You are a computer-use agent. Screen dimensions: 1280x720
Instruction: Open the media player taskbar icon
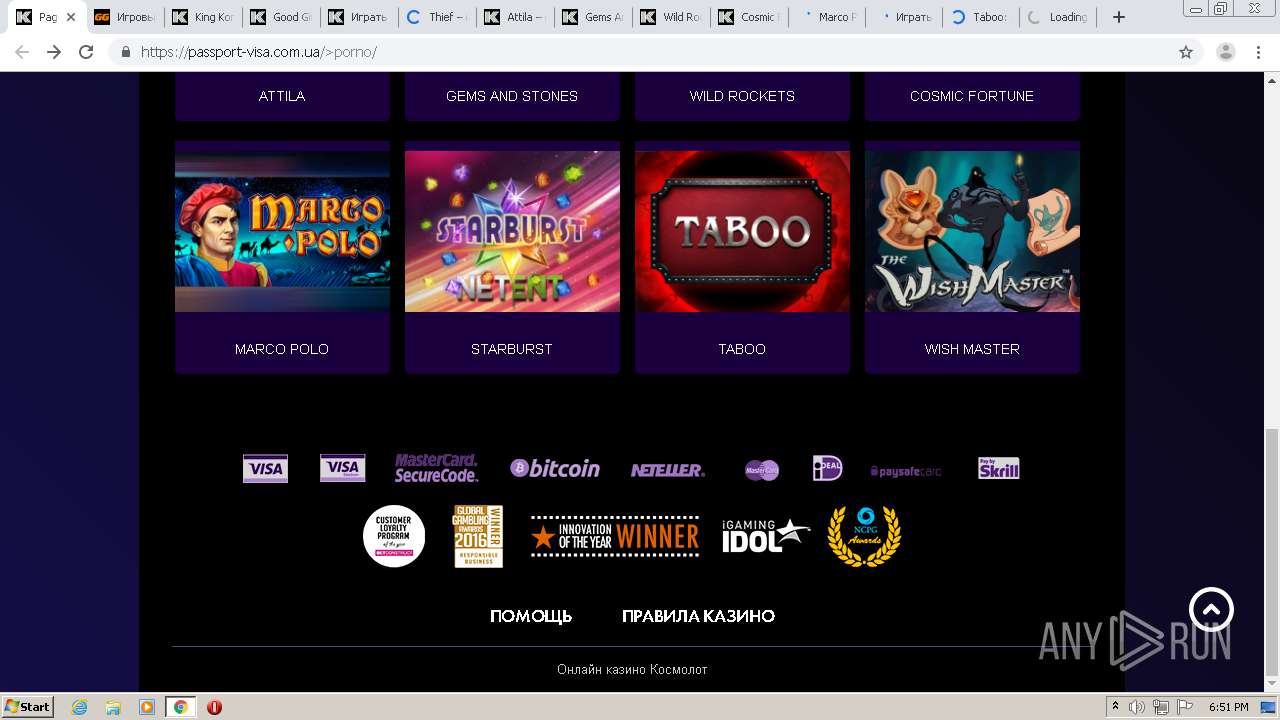(x=147, y=707)
